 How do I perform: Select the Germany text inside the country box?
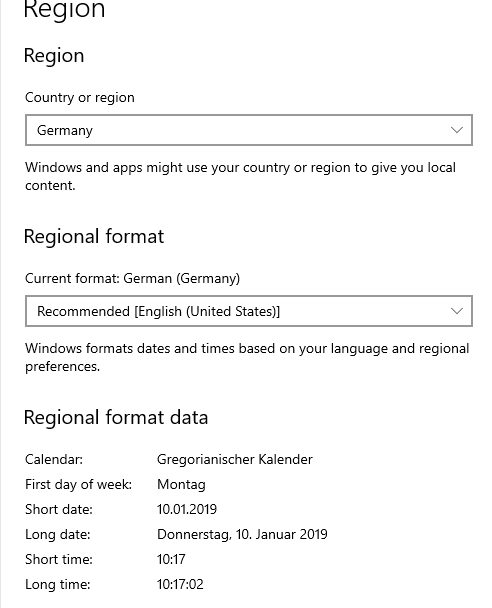tap(65, 131)
